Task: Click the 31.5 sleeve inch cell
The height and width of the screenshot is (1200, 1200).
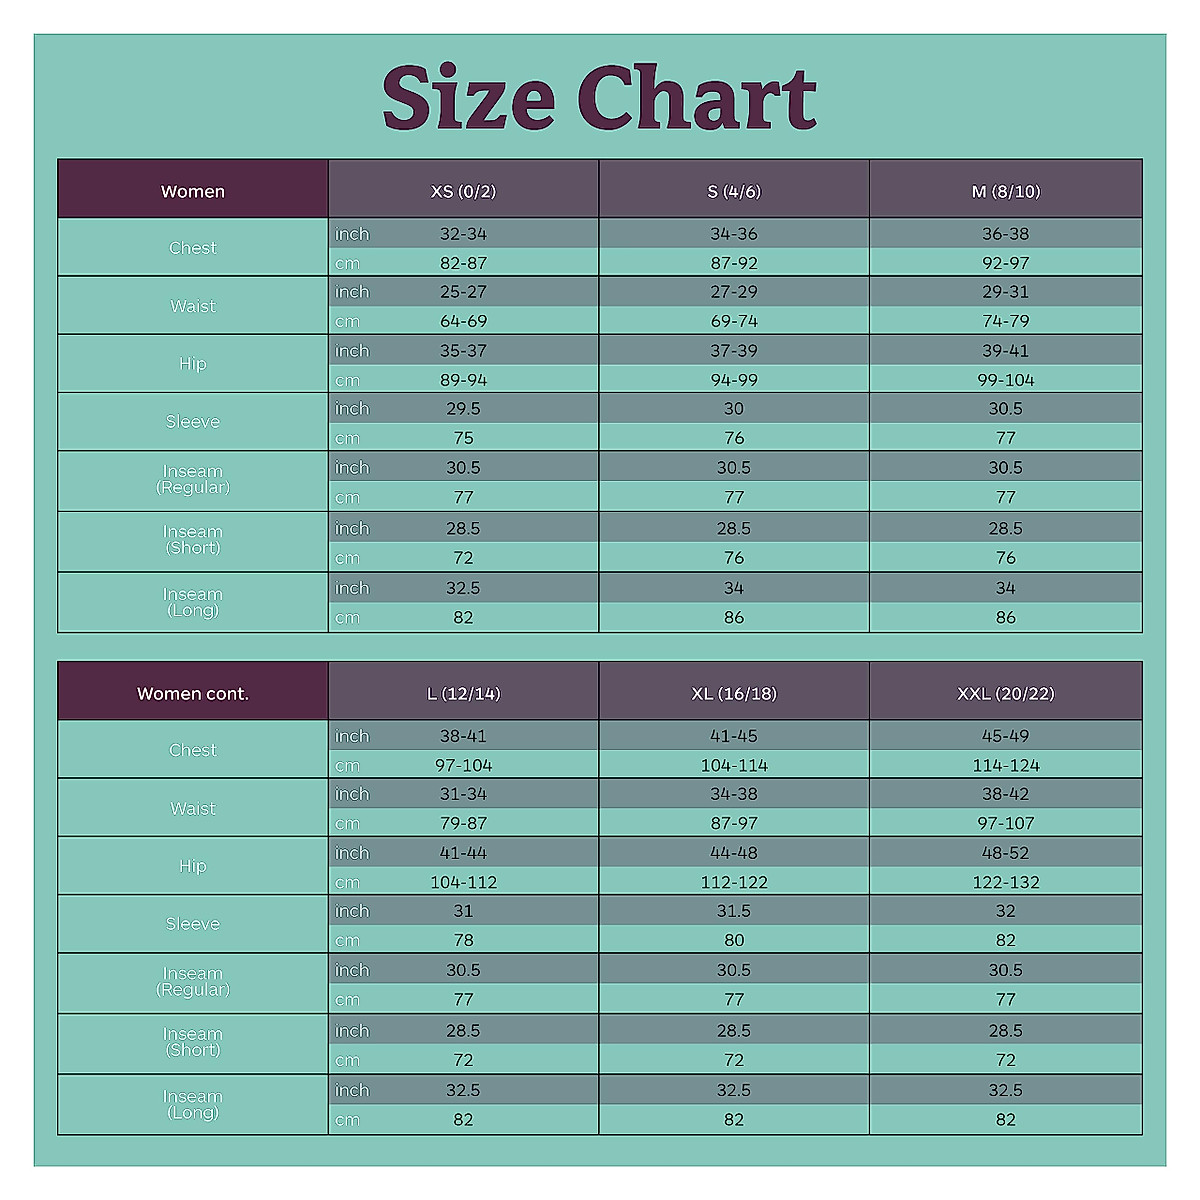Action: (734, 911)
